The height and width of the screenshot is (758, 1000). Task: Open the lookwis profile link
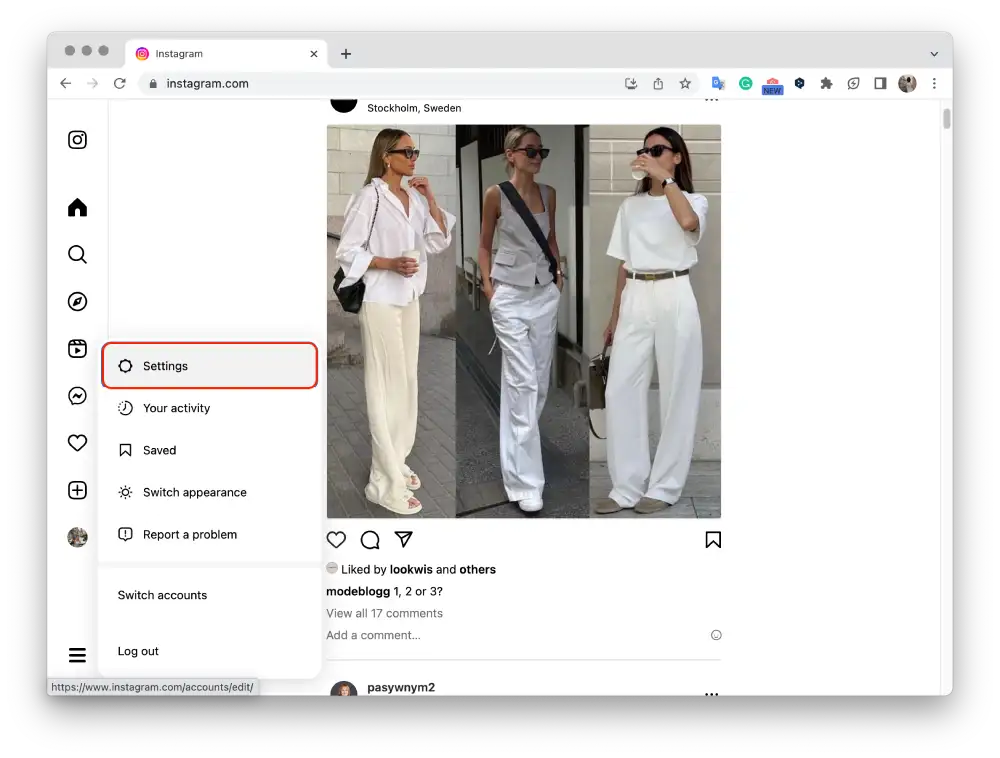point(411,569)
